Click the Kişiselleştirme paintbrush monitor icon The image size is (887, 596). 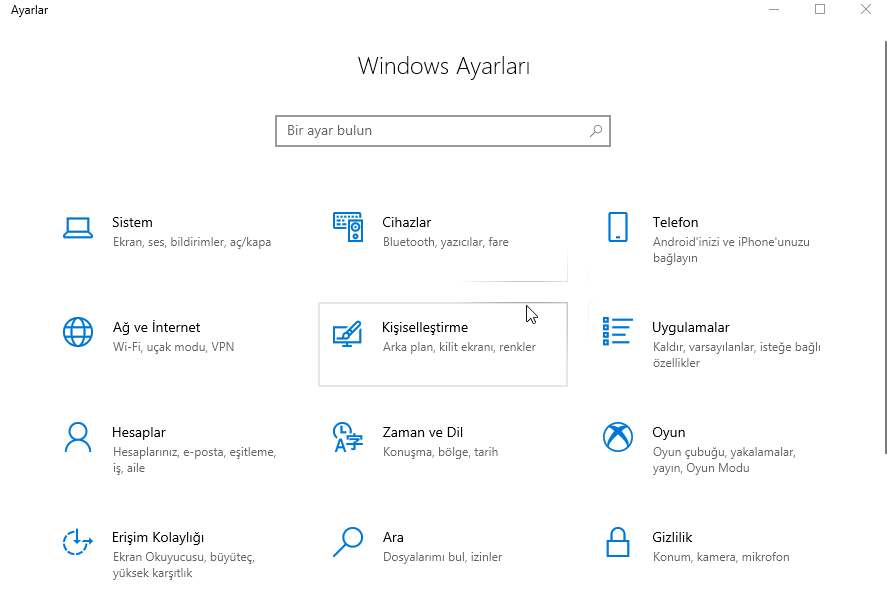347,333
